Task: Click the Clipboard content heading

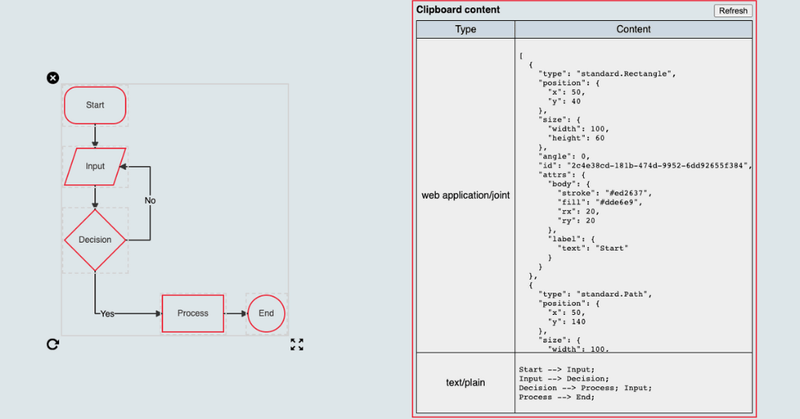Action: 458,10
